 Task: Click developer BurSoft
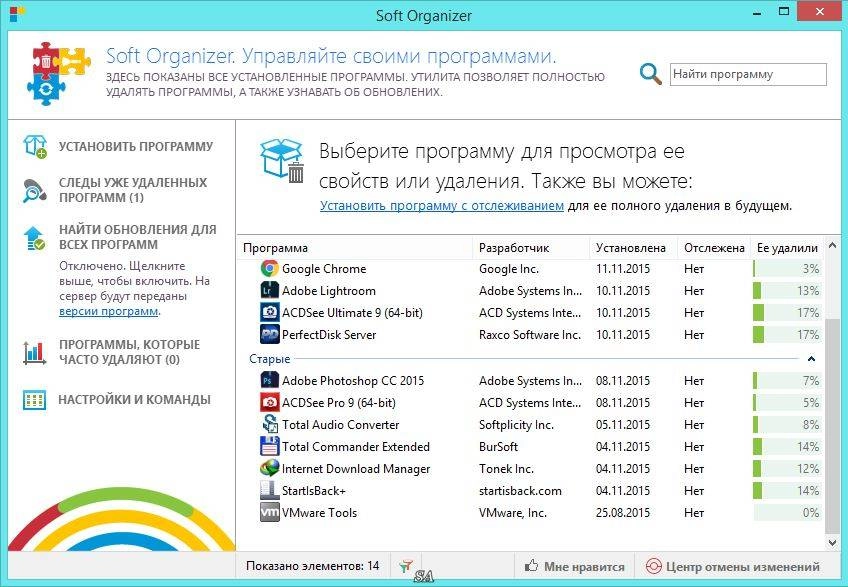[498, 447]
